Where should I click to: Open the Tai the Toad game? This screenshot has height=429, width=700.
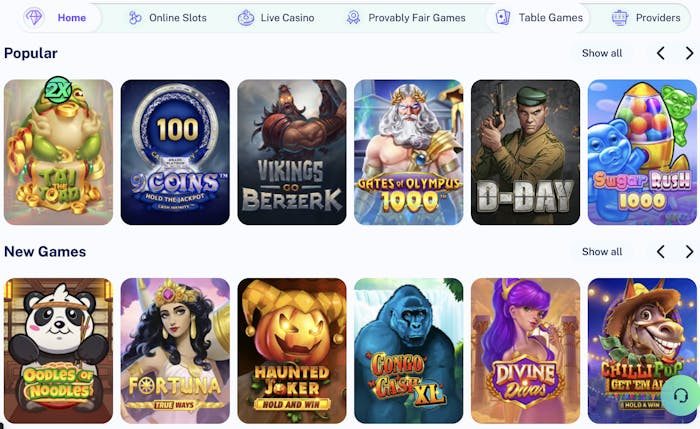(58, 152)
